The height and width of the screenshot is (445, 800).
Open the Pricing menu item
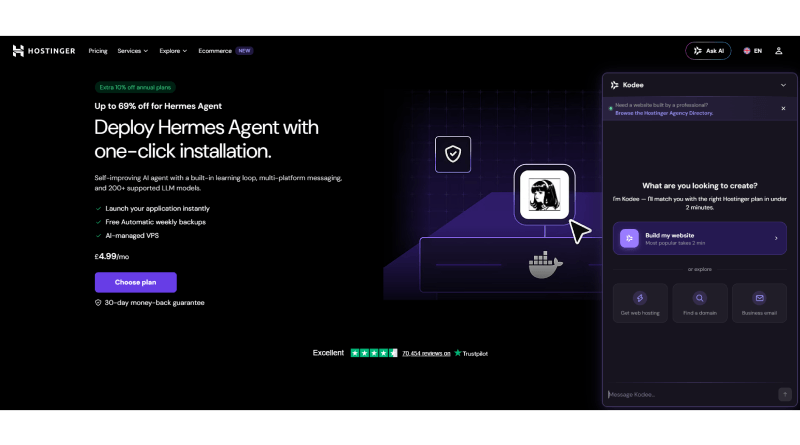click(98, 51)
